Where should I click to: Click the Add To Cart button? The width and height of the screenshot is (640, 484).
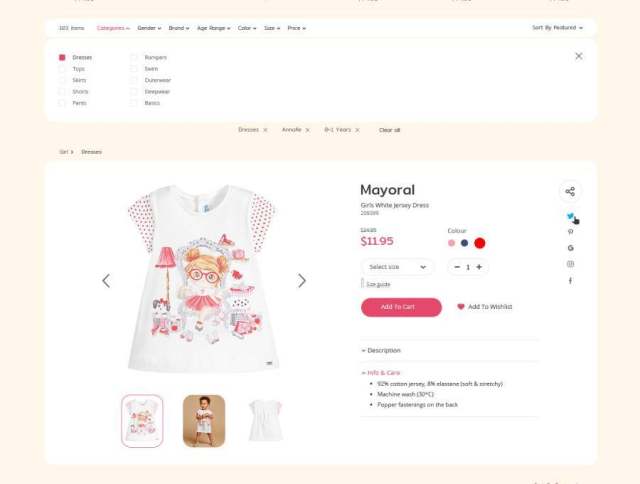[401, 307]
